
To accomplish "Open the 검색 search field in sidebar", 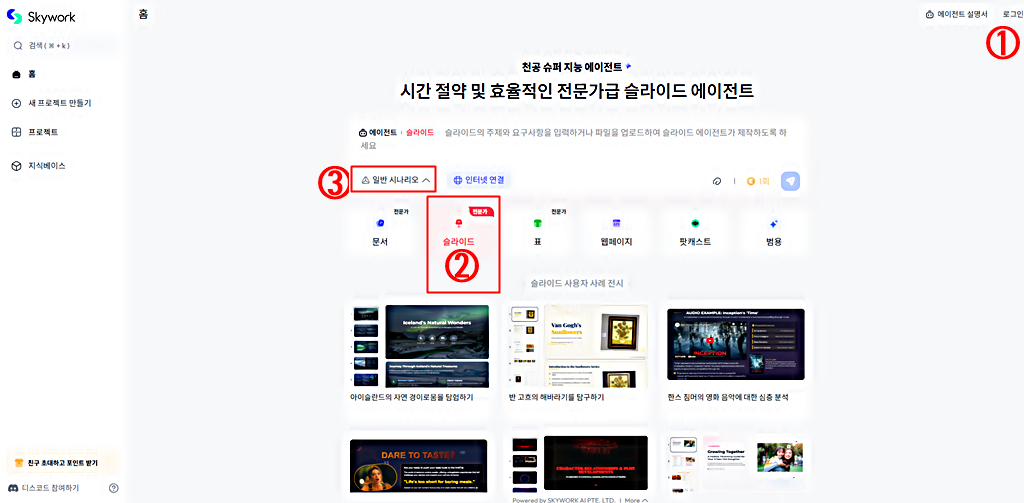I will point(63,46).
